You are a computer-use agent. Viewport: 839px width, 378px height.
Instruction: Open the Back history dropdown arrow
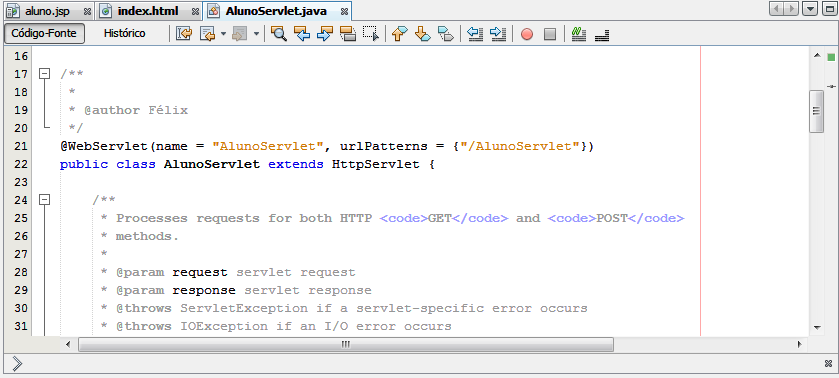point(223,34)
